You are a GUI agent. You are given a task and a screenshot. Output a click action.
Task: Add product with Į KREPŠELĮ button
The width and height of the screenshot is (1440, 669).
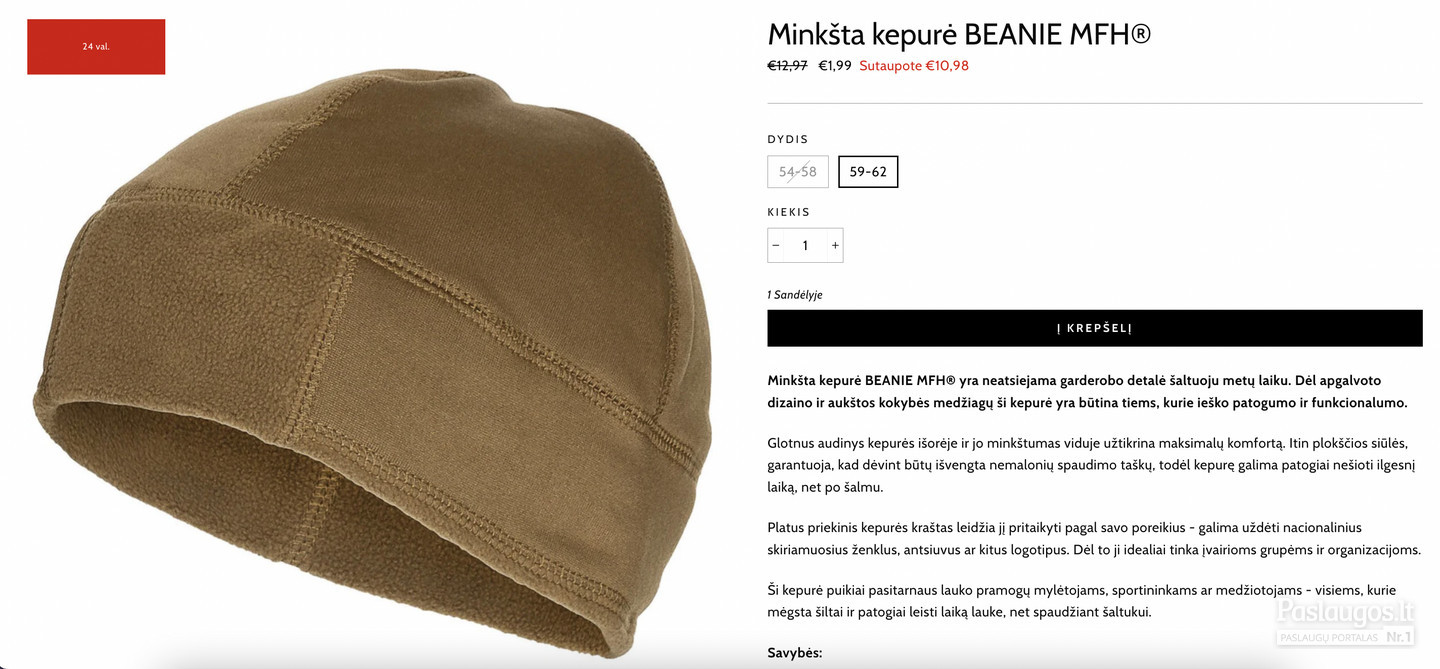(x=1094, y=328)
